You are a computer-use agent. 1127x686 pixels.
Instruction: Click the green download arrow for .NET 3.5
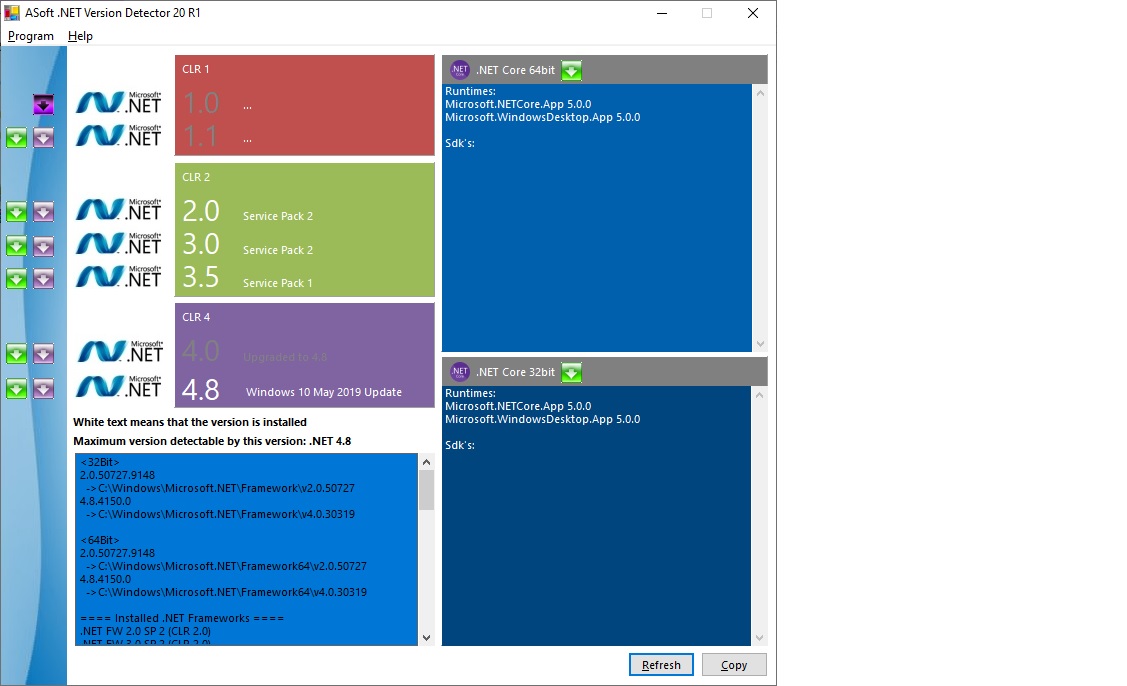pos(17,279)
